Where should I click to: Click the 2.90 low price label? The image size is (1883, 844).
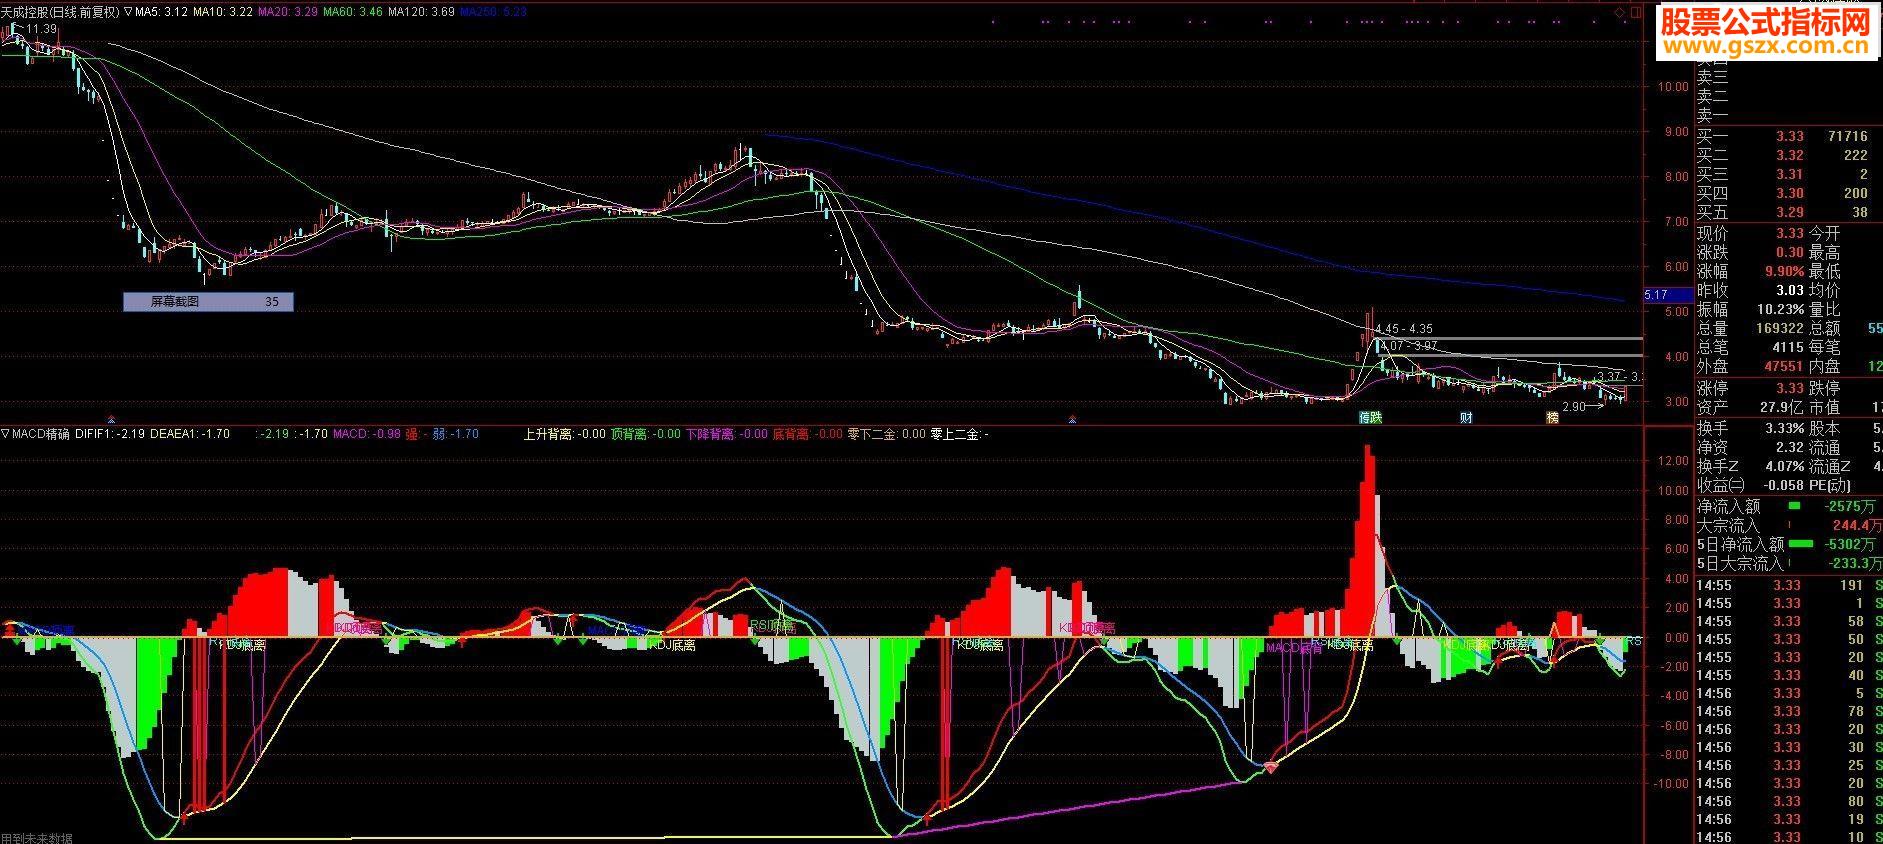[x=1573, y=407]
